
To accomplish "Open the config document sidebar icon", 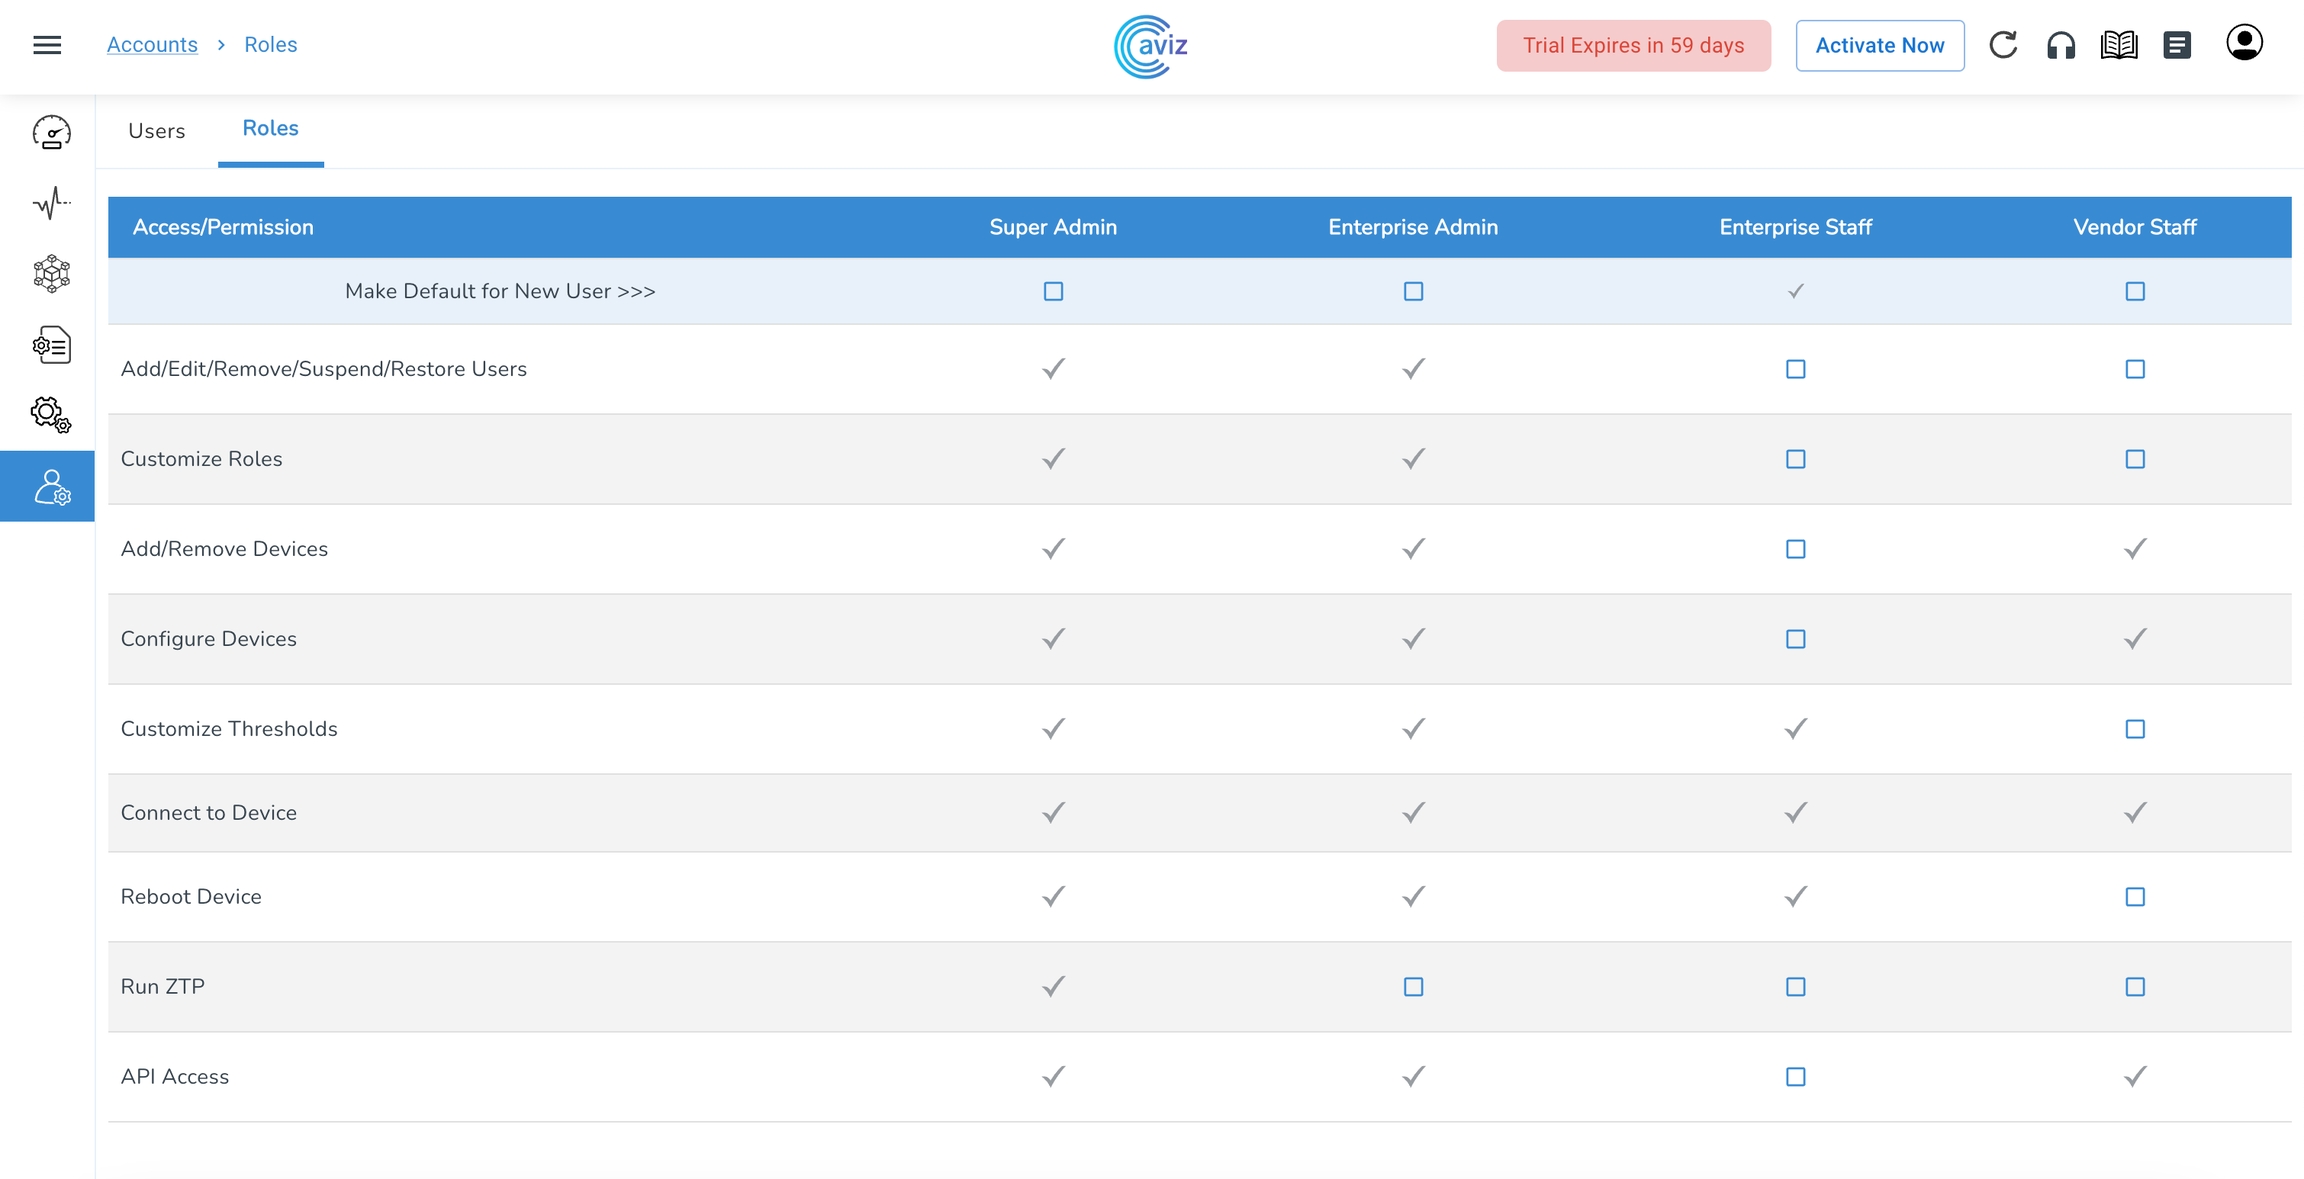I will [x=51, y=345].
